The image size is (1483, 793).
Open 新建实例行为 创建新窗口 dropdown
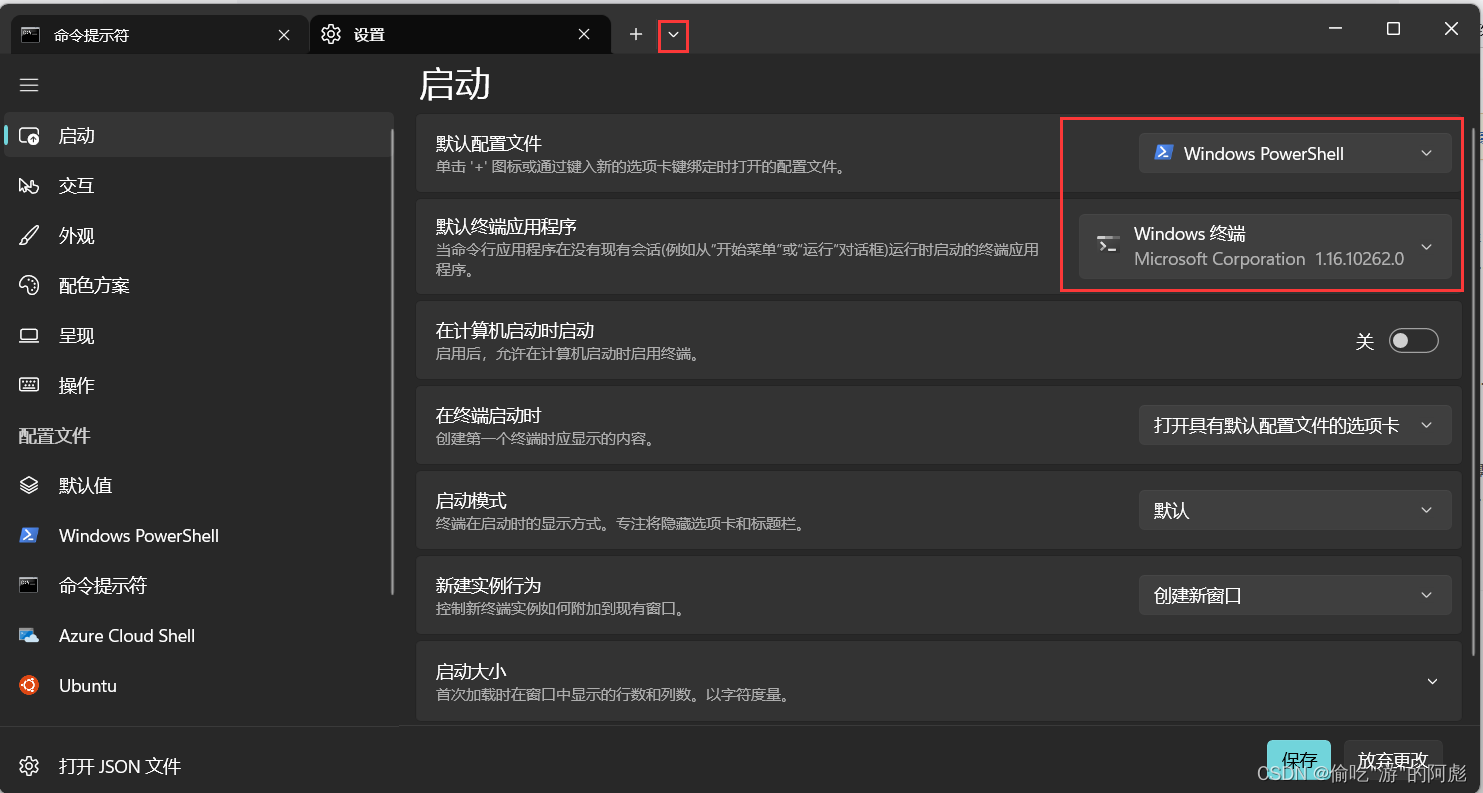(x=1295, y=595)
